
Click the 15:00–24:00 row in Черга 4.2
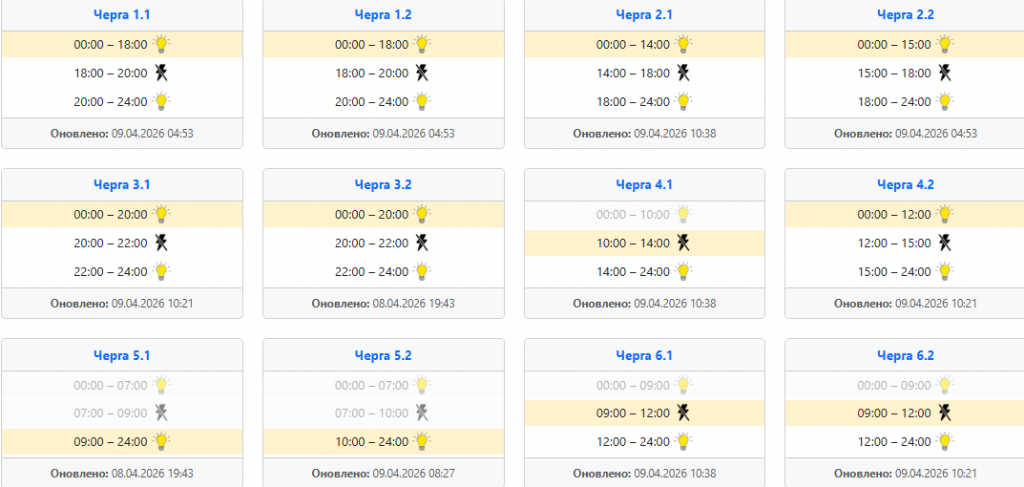click(905, 271)
